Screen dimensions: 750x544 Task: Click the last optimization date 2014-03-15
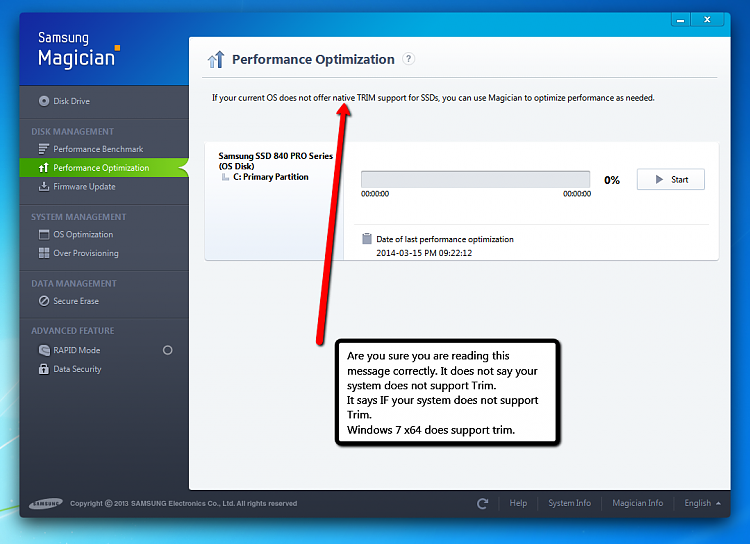(424, 253)
